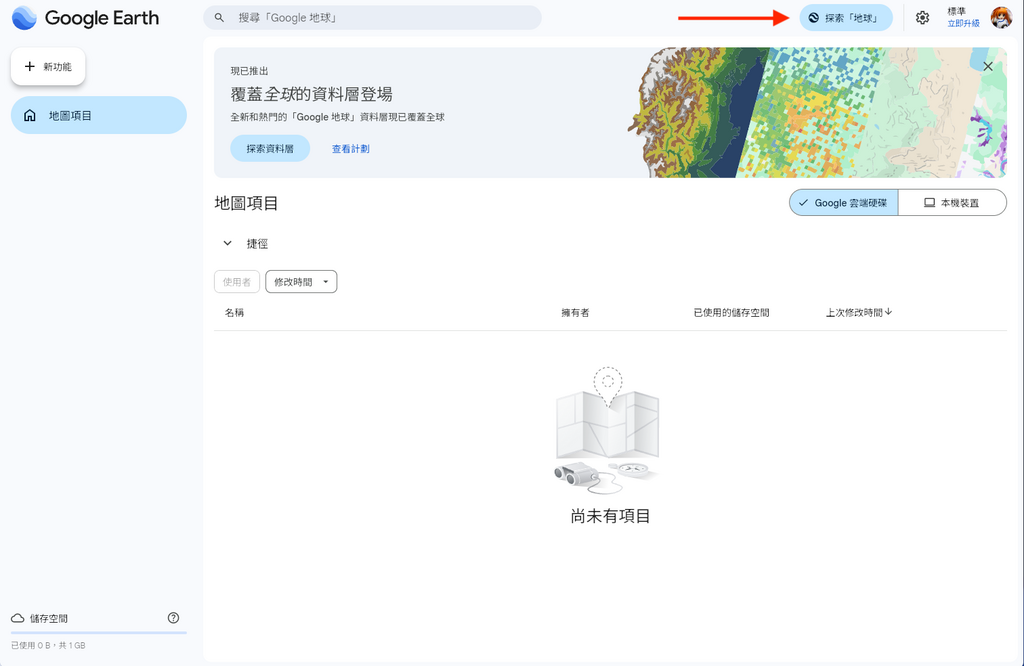1024x666 pixels.
Task: Click the banner map layers image
Action: click(816, 112)
